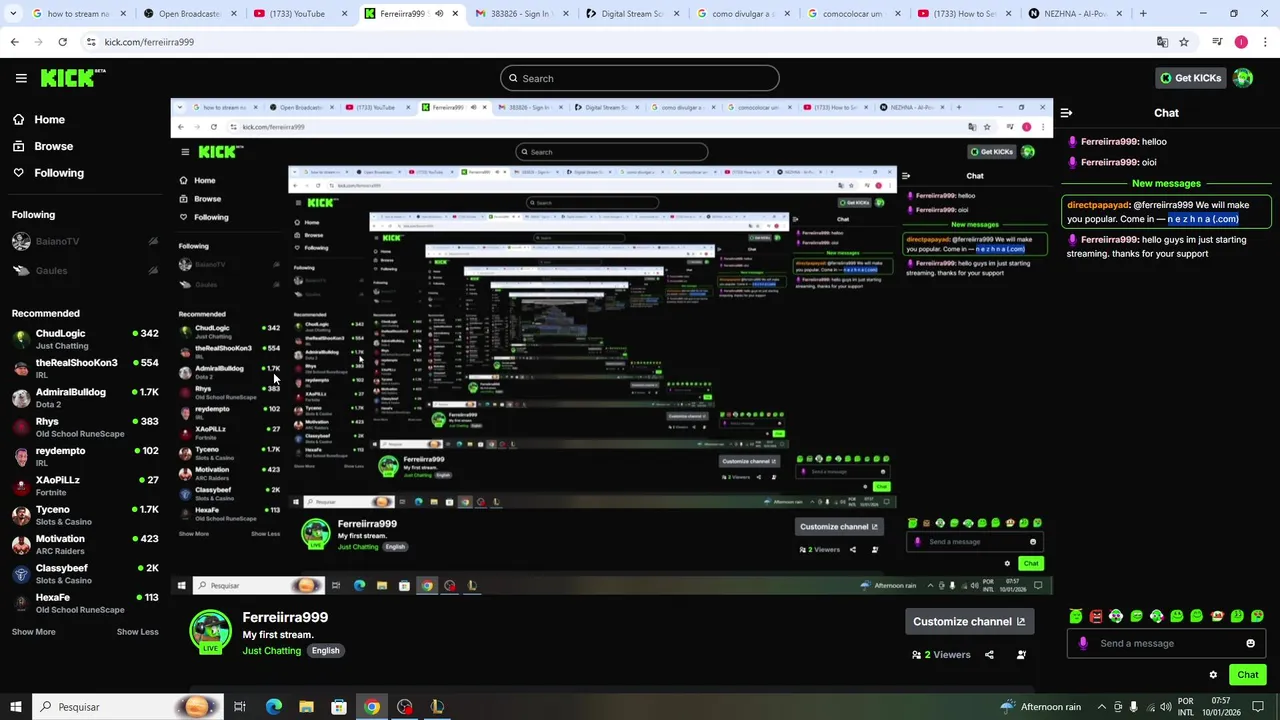Open the POR INTL language selector
Screen dimensions: 1280x720
pyautogui.click(x=1186, y=707)
